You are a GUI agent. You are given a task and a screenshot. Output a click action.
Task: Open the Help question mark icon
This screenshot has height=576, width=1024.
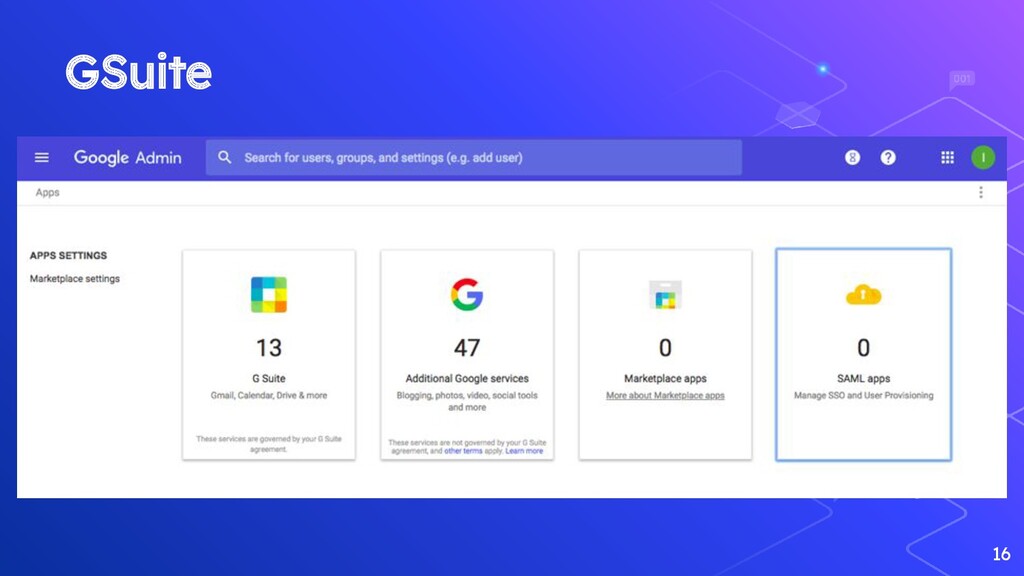pyautogui.click(x=888, y=157)
